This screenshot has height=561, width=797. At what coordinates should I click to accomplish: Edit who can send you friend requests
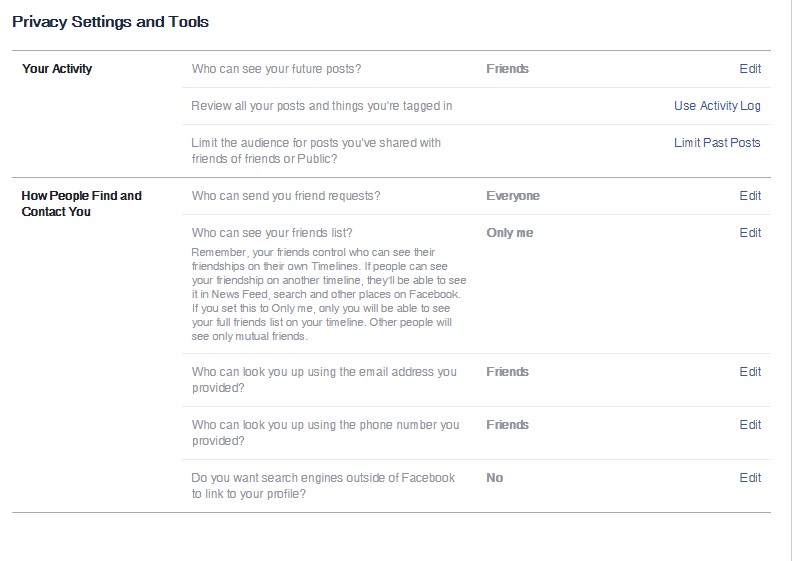point(750,196)
